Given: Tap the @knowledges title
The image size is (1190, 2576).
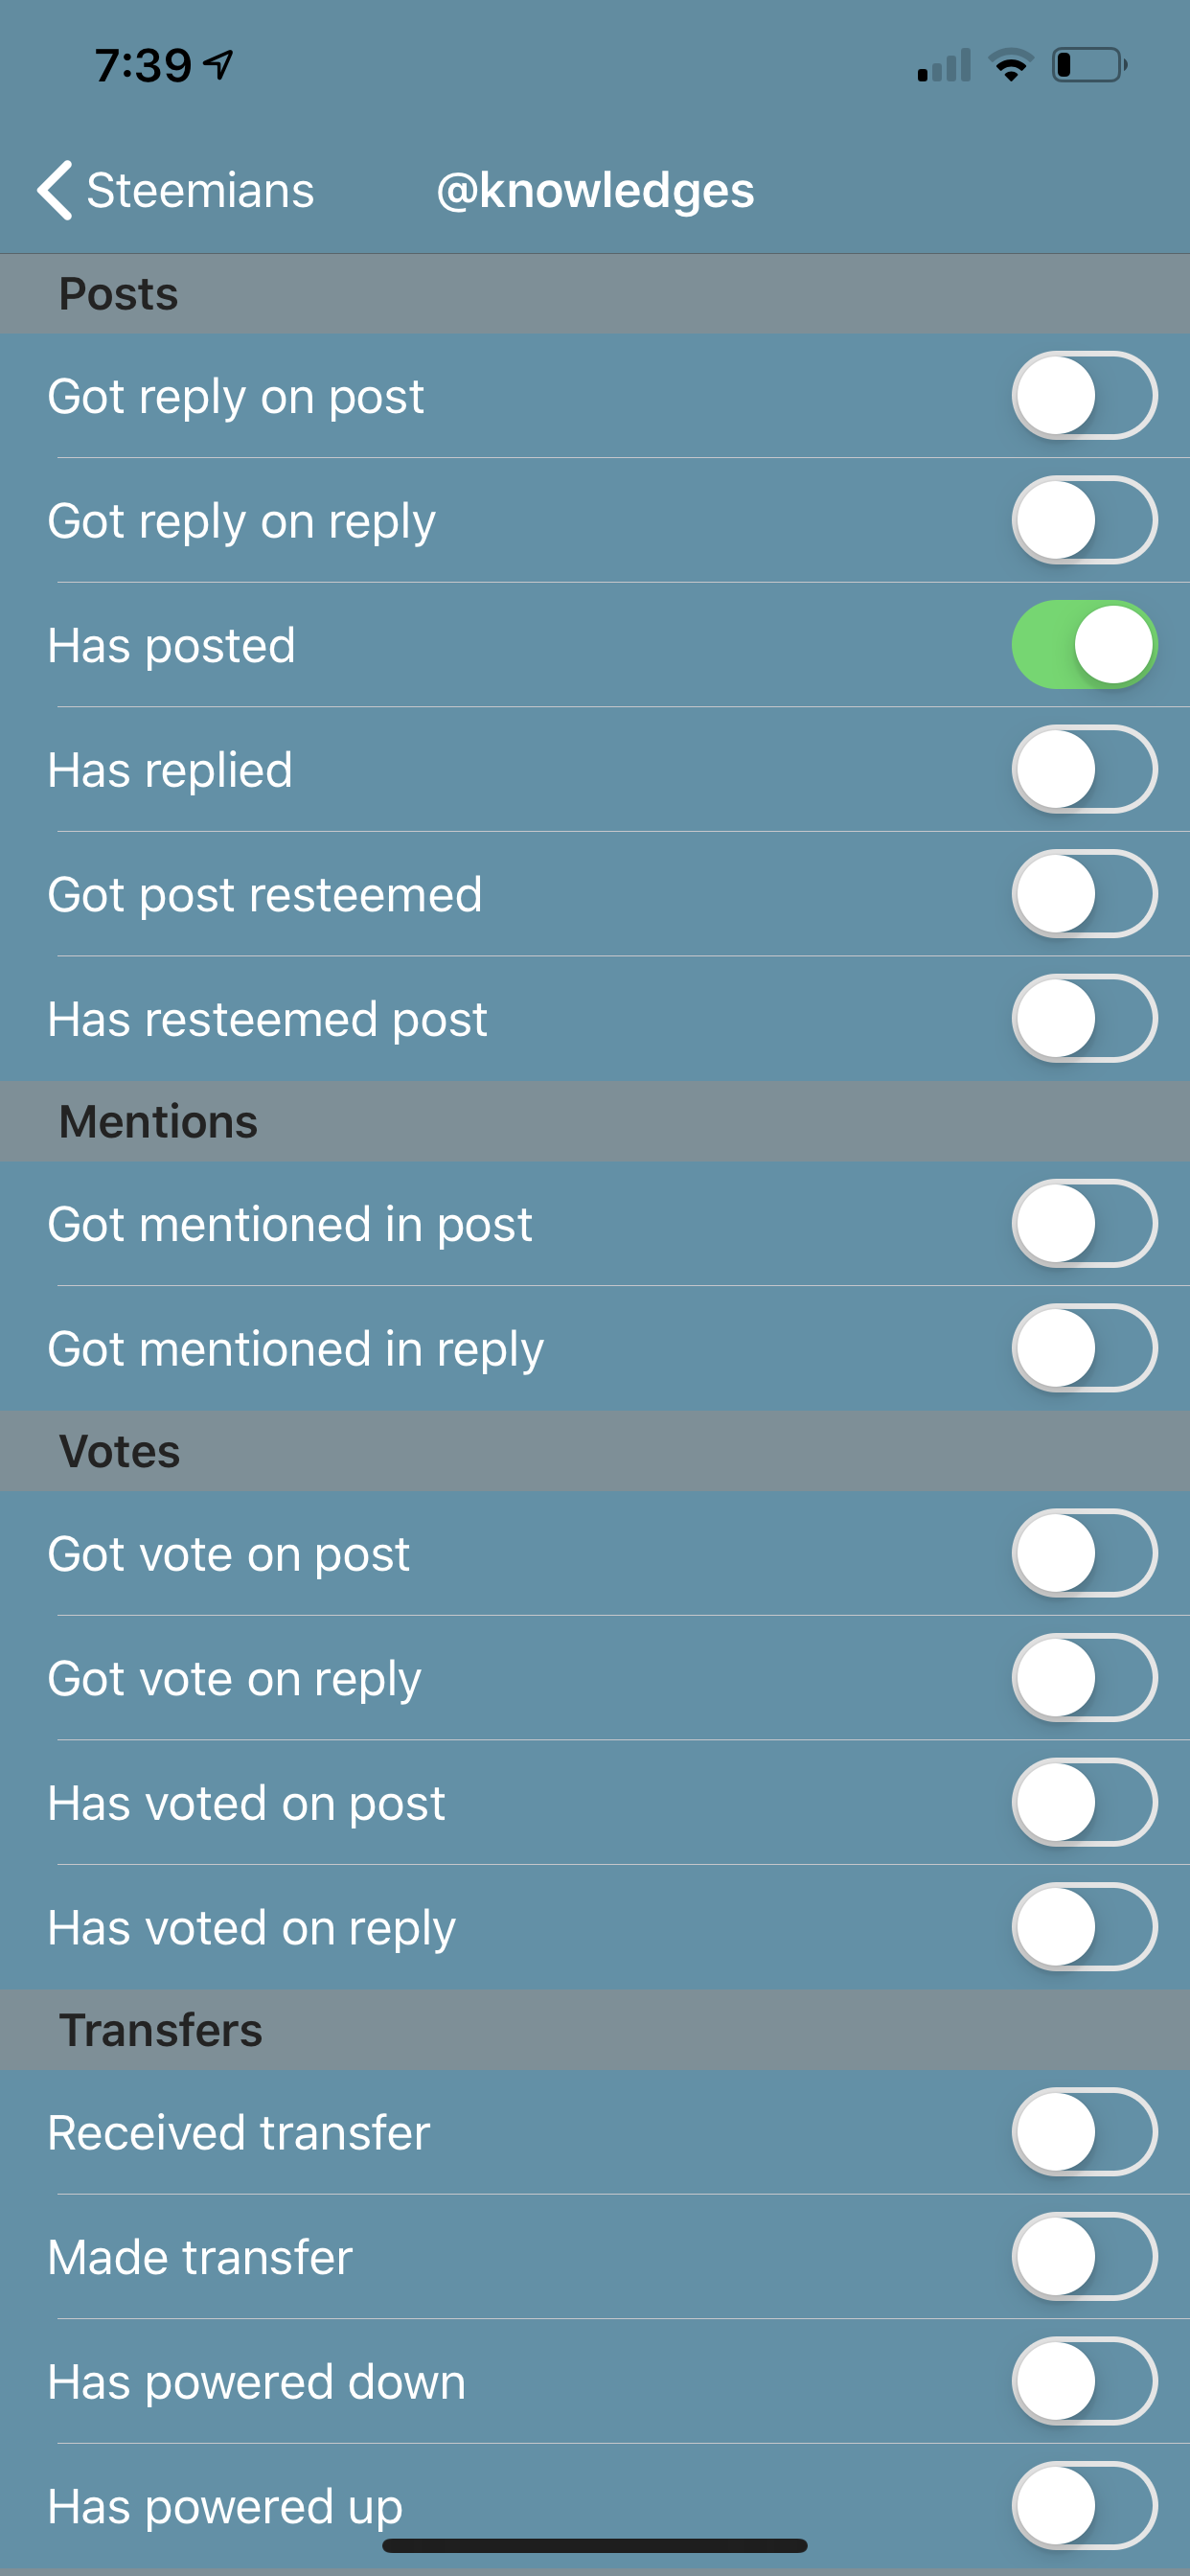Looking at the screenshot, I should pyautogui.click(x=595, y=190).
